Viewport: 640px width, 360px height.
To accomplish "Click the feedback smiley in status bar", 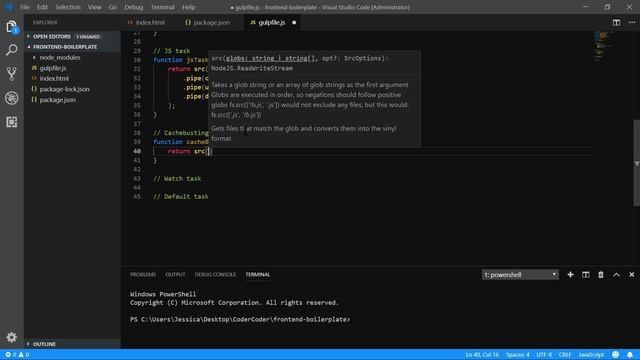I will [616, 355].
